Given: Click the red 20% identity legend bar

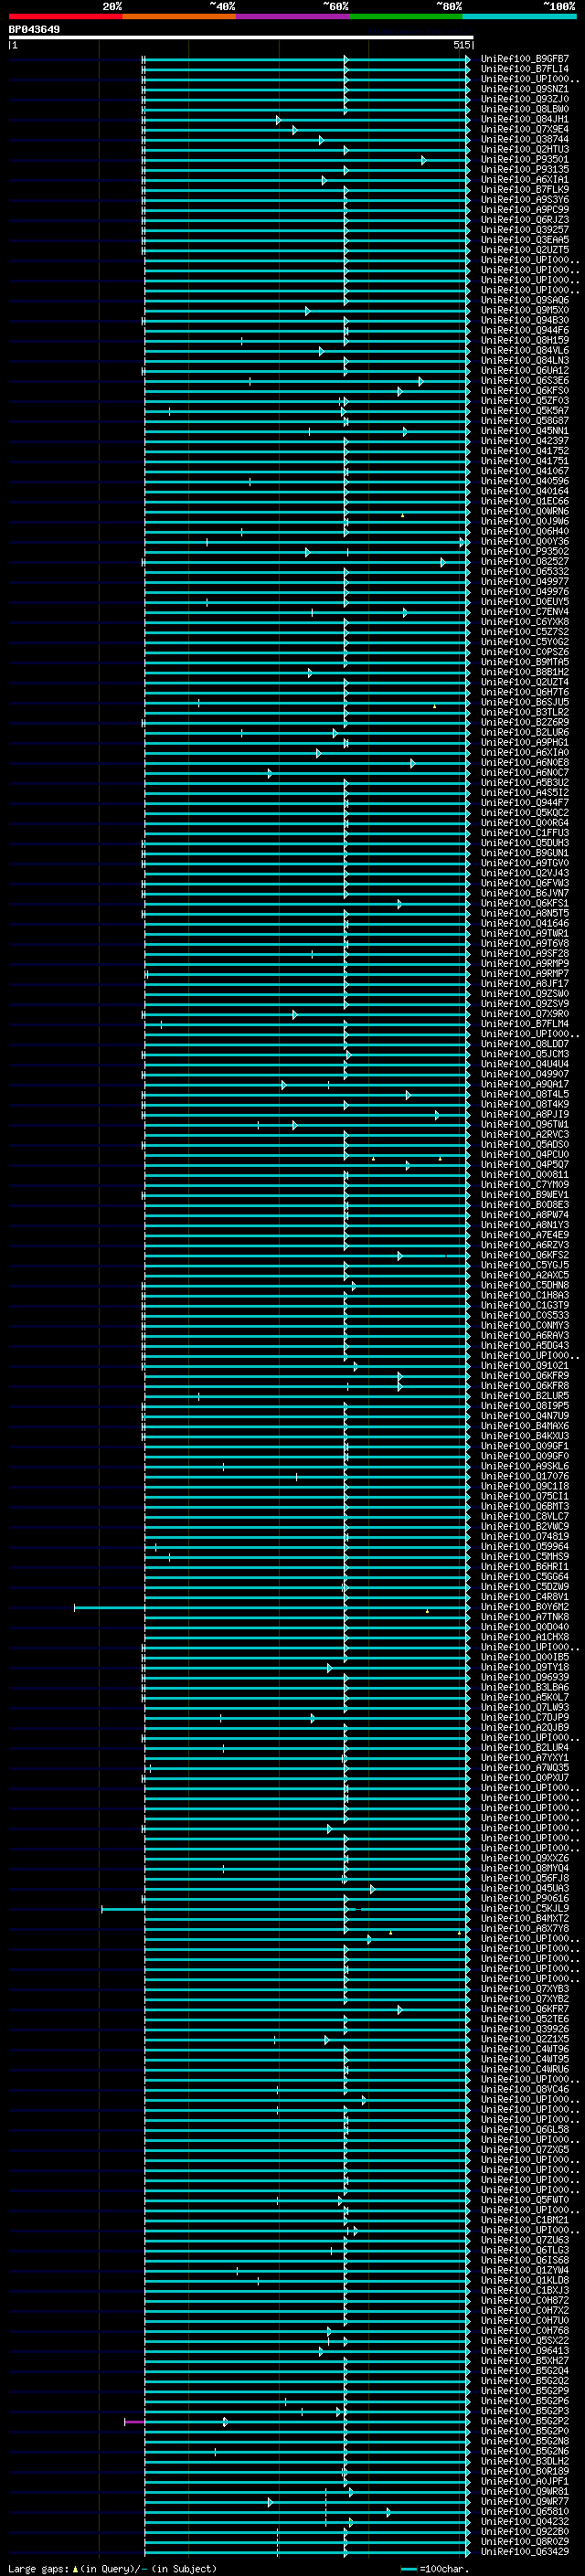Looking at the screenshot, I should pyautogui.click(x=65, y=17).
